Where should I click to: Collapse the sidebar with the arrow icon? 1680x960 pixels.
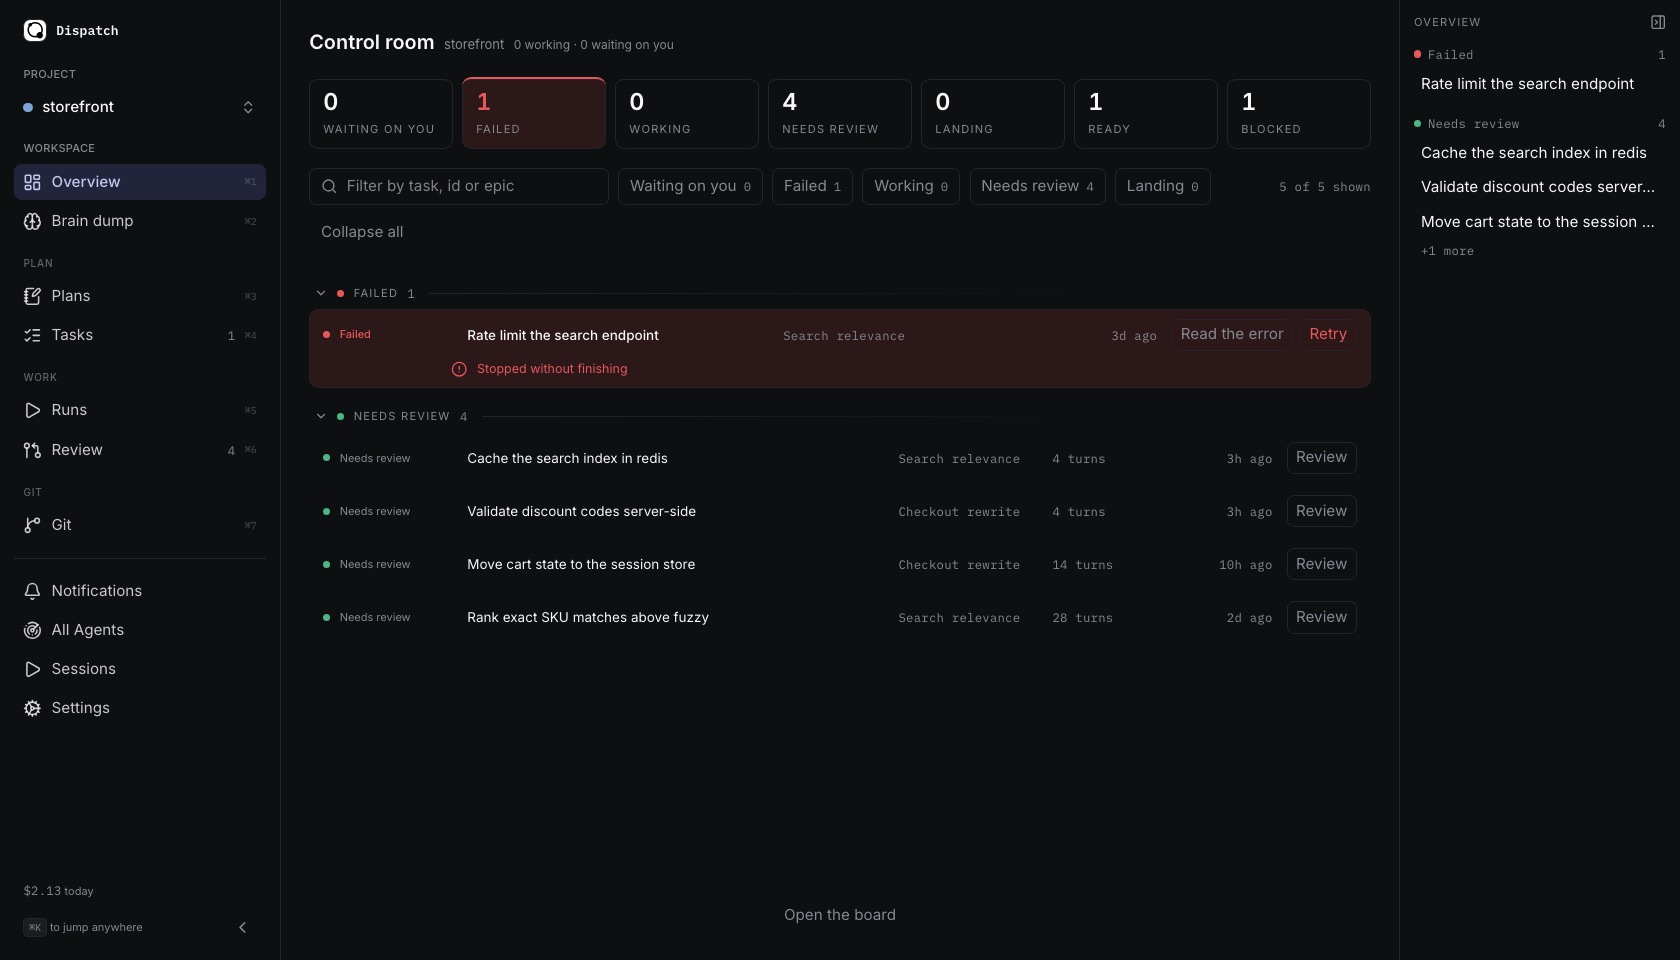click(x=242, y=927)
